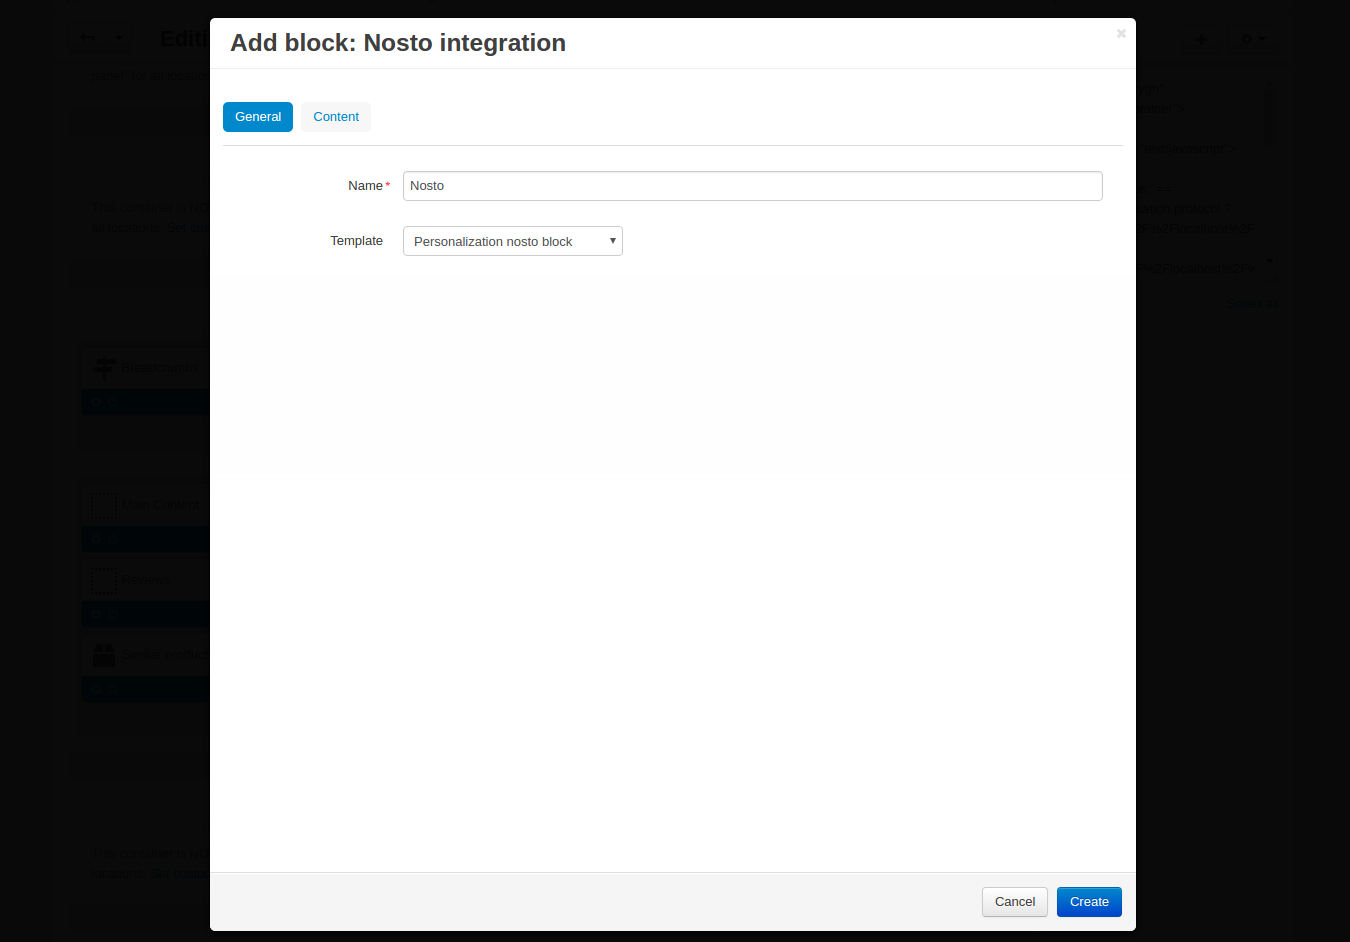Create the Nosto block
This screenshot has height=942, width=1350.
[x=1089, y=902]
